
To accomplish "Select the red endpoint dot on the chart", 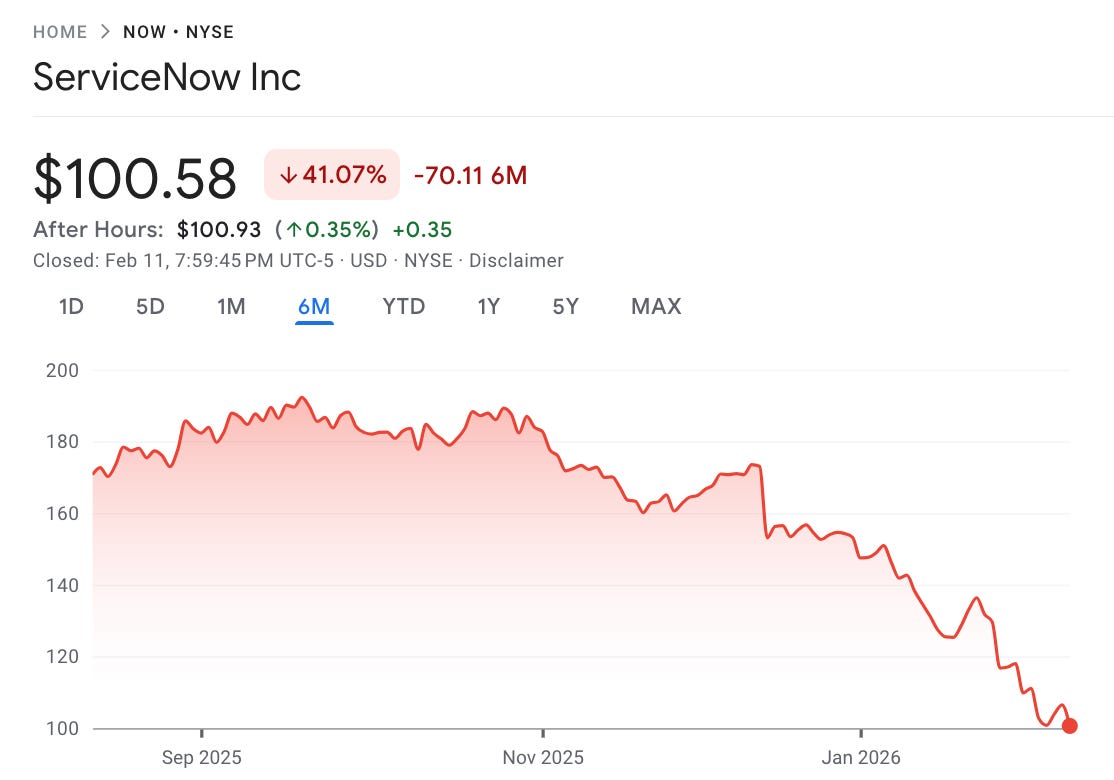I will [1069, 725].
